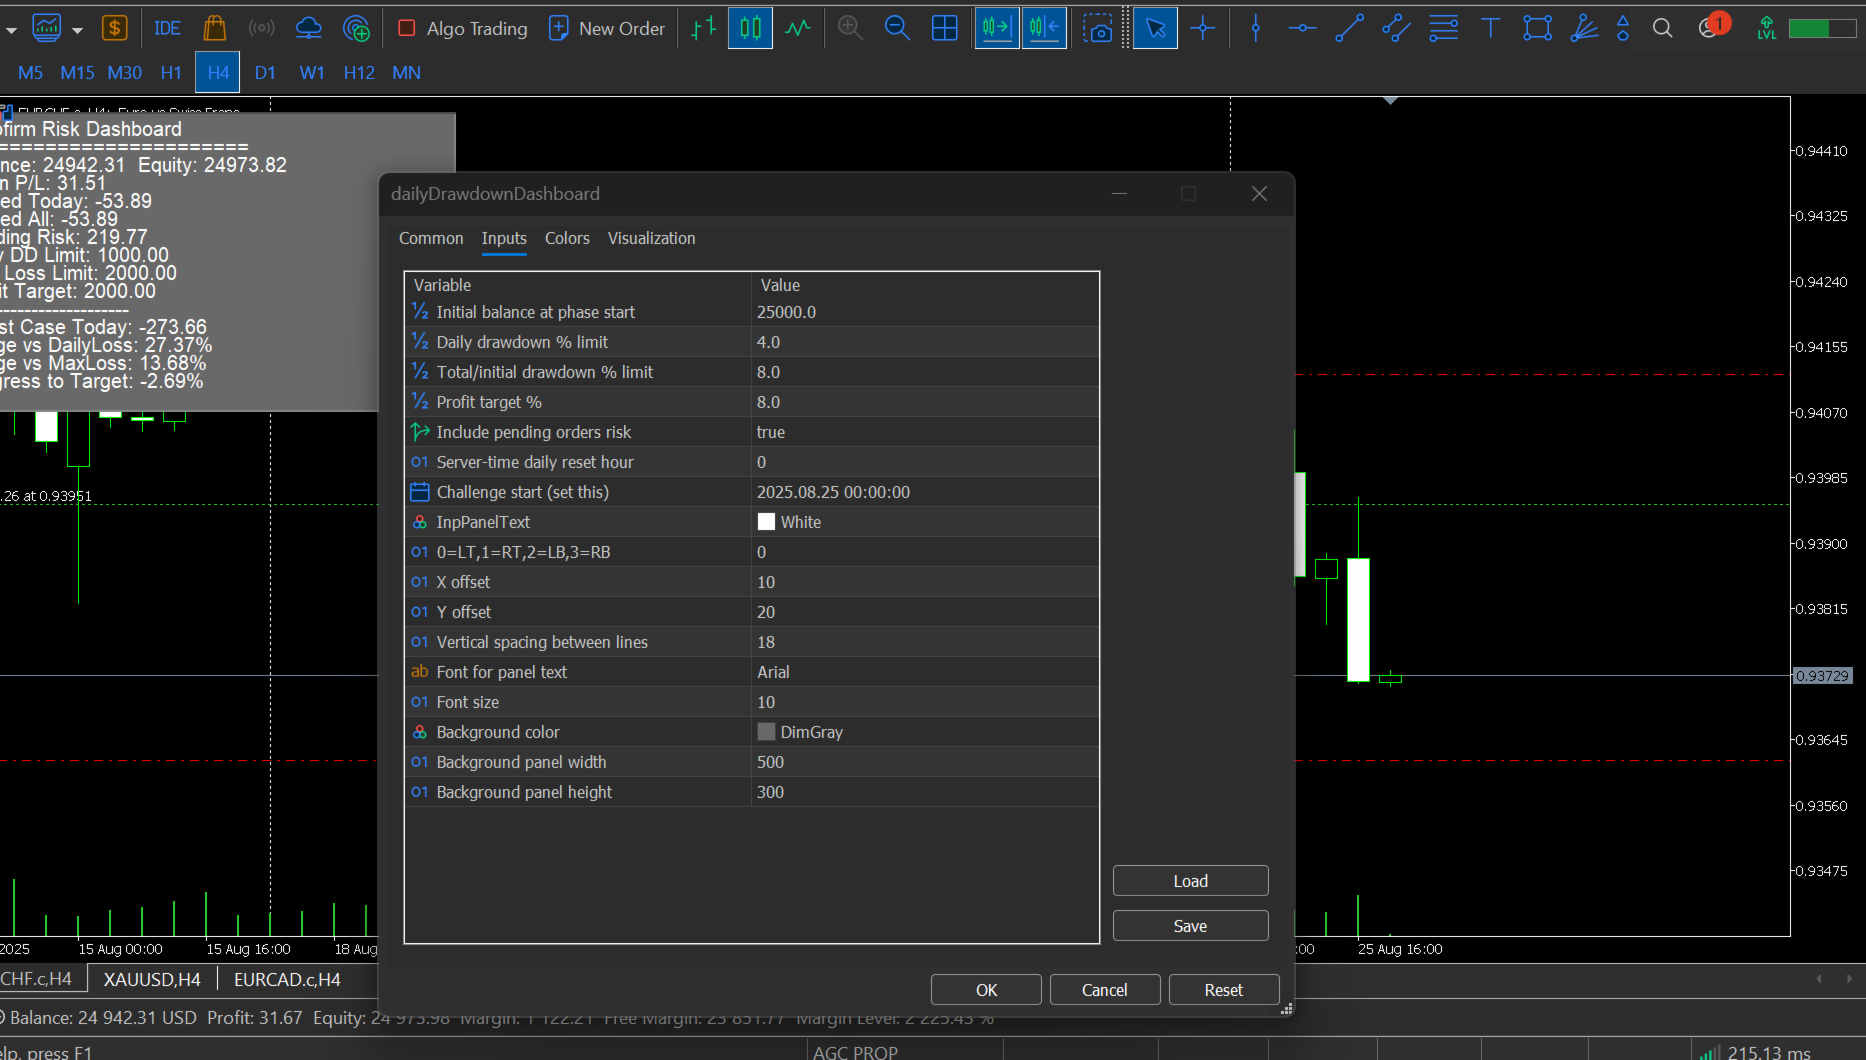The image size is (1866, 1060).
Task: Click the OK button
Action: click(x=986, y=990)
